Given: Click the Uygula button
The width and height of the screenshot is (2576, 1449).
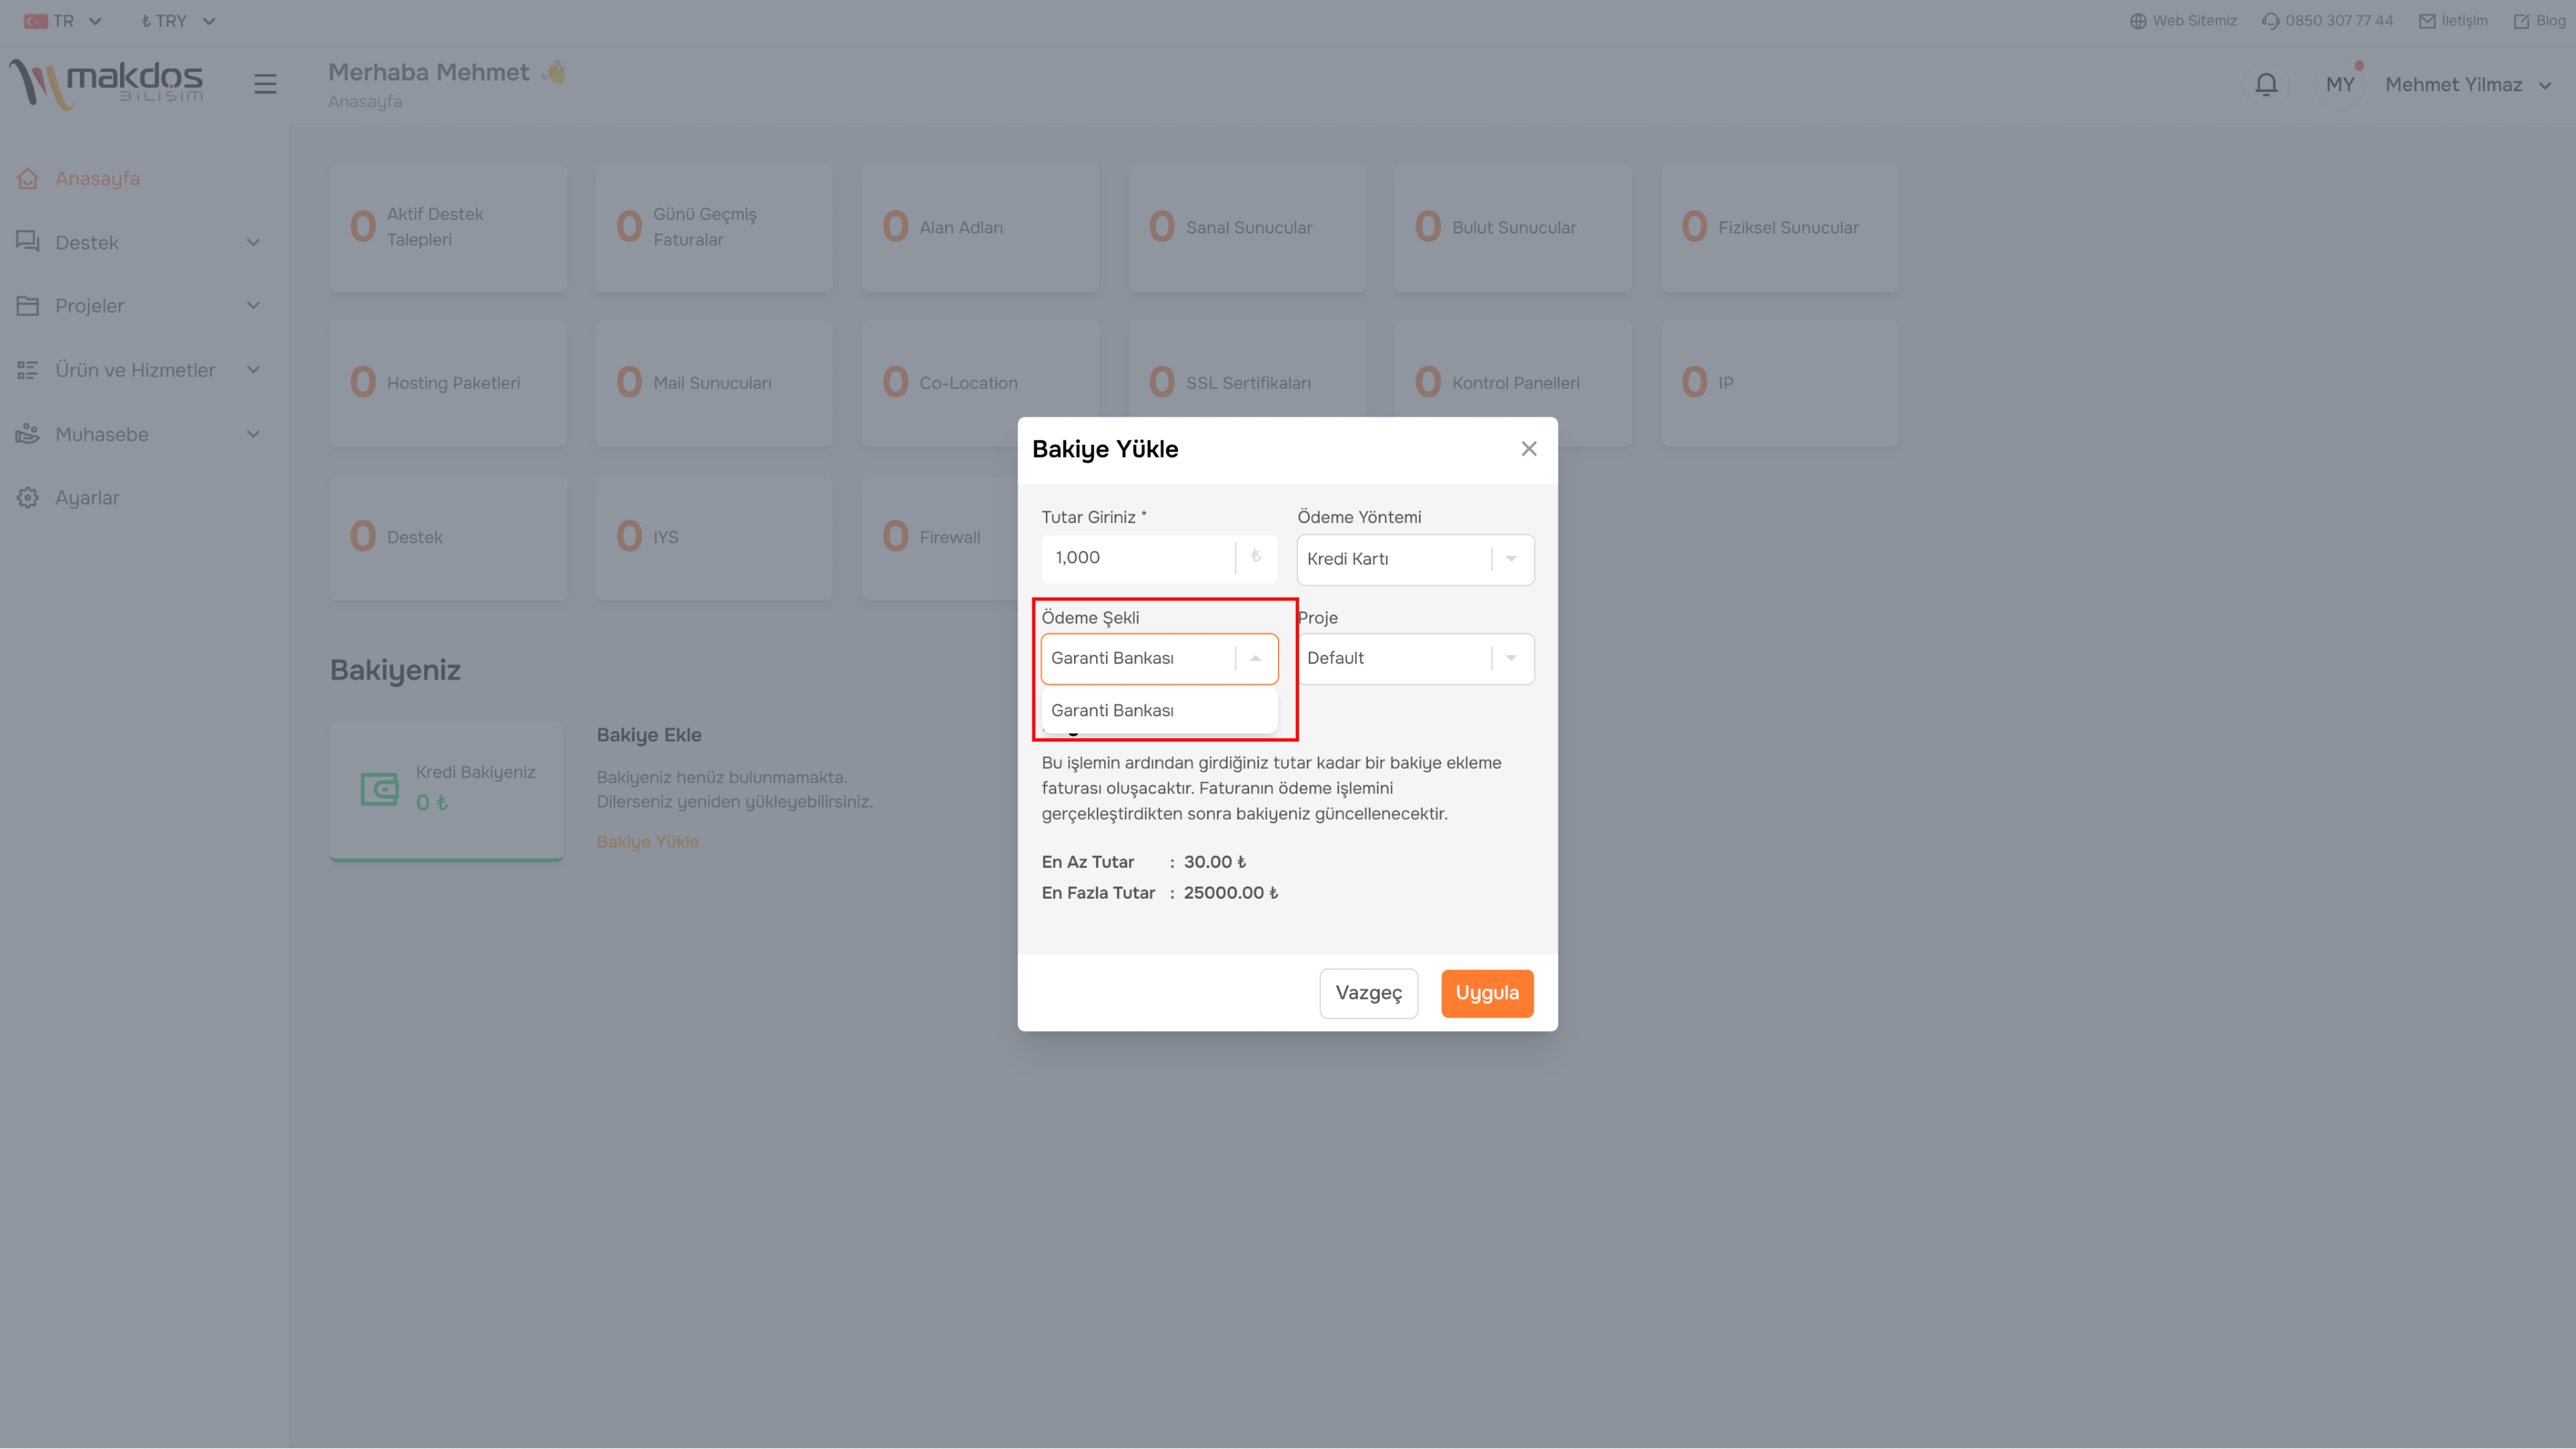Looking at the screenshot, I should [1487, 993].
